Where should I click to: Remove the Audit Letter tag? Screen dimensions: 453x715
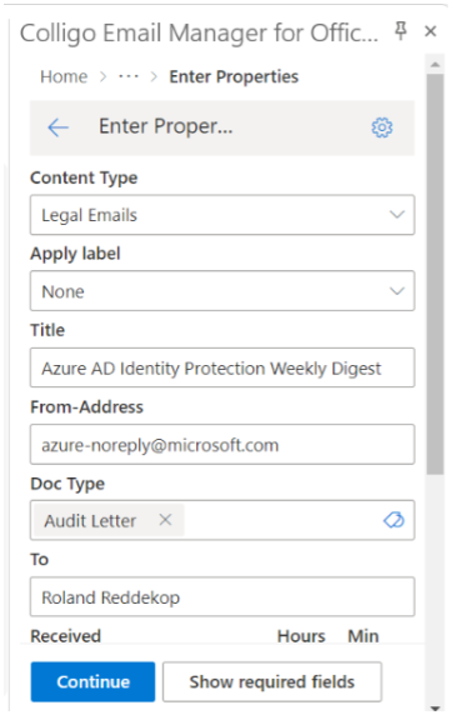point(165,519)
